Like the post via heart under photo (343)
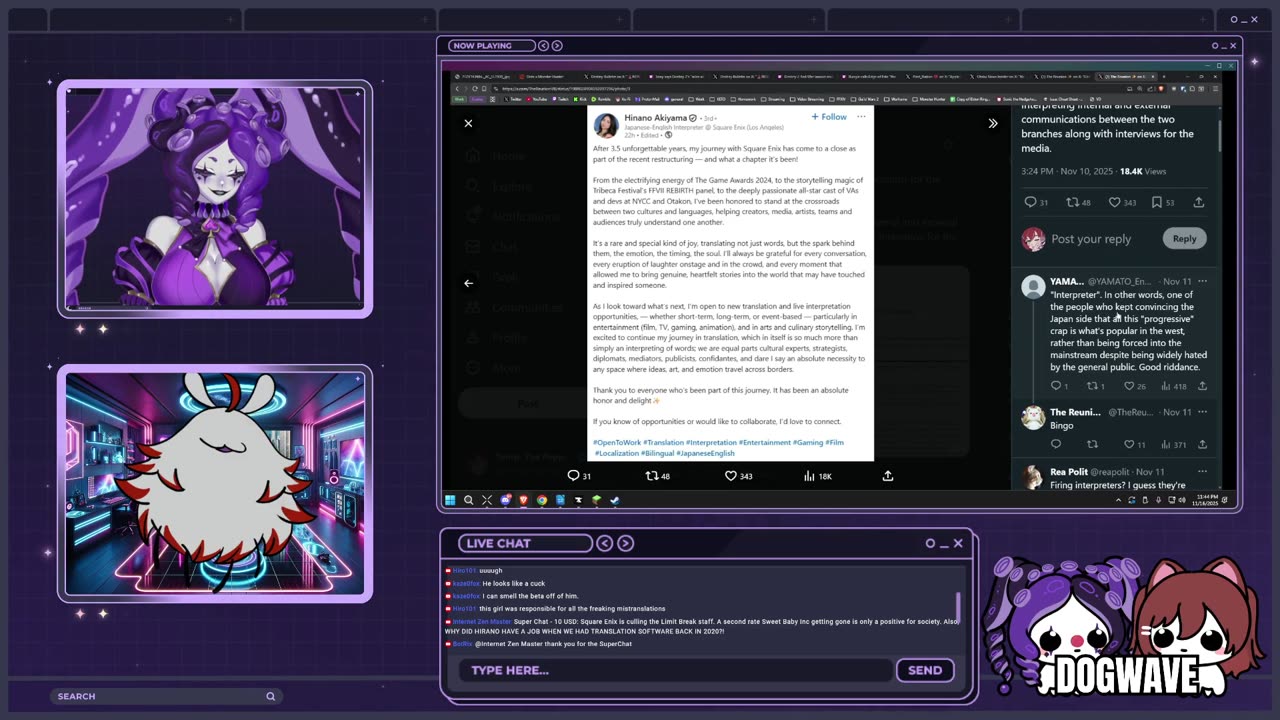 (731, 476)
